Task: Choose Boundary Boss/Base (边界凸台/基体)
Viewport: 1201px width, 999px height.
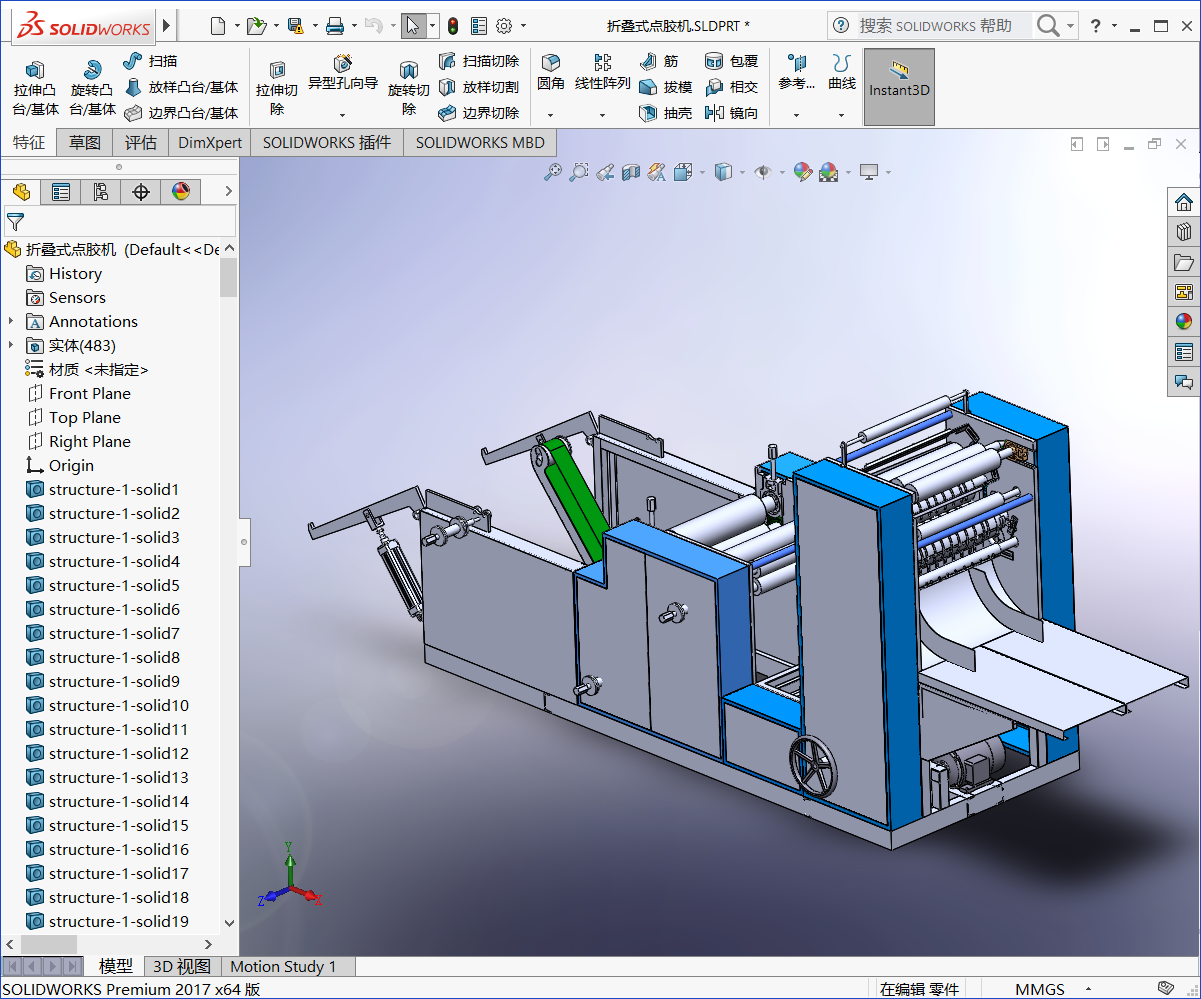Action: click(181, 113)
